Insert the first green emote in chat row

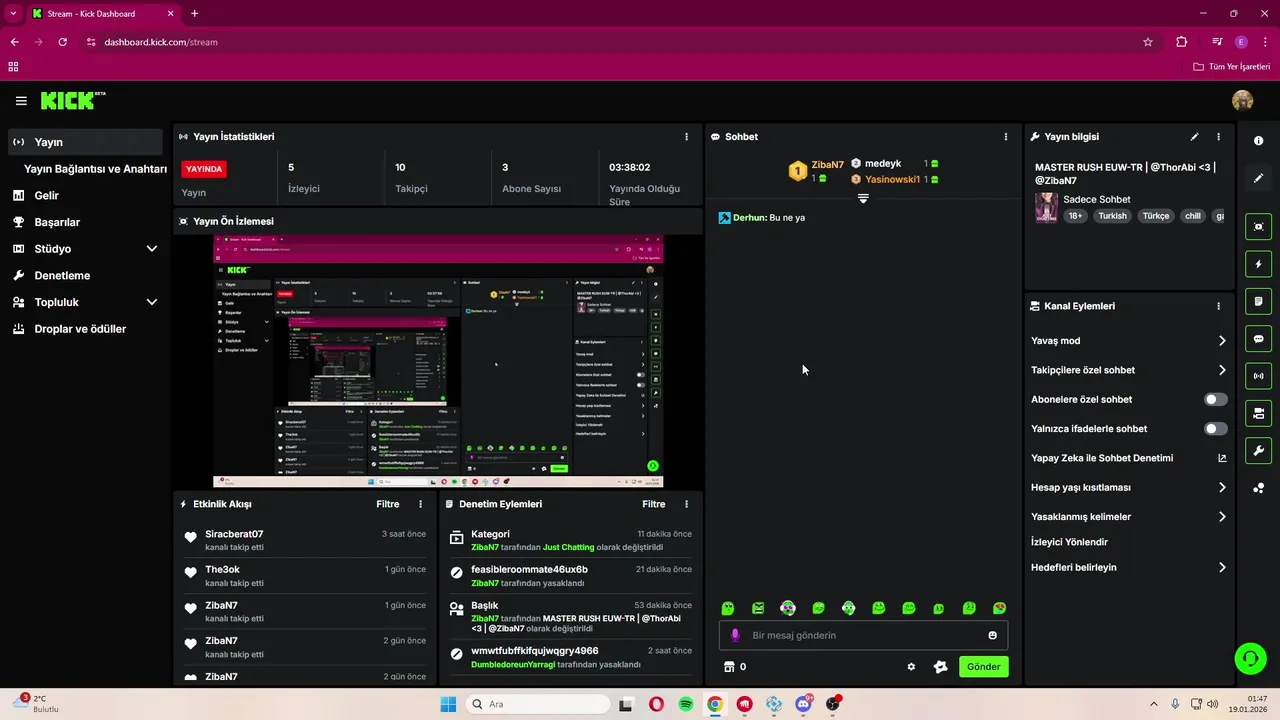coord(728,608)
